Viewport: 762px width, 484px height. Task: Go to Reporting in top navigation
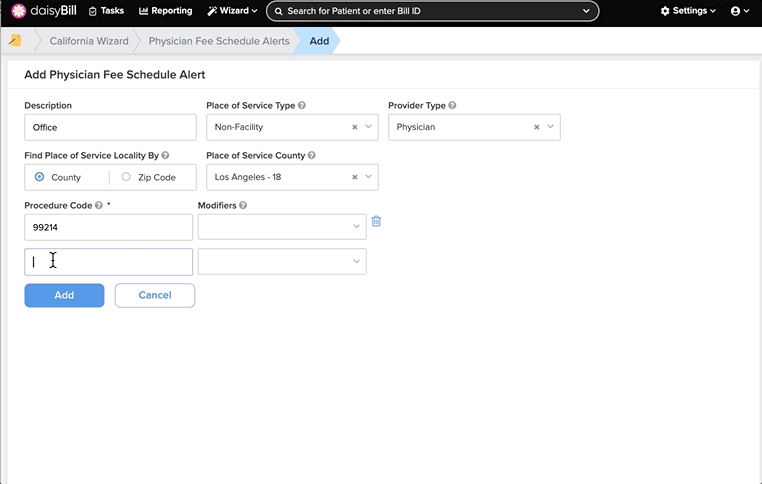click(166, 11)
